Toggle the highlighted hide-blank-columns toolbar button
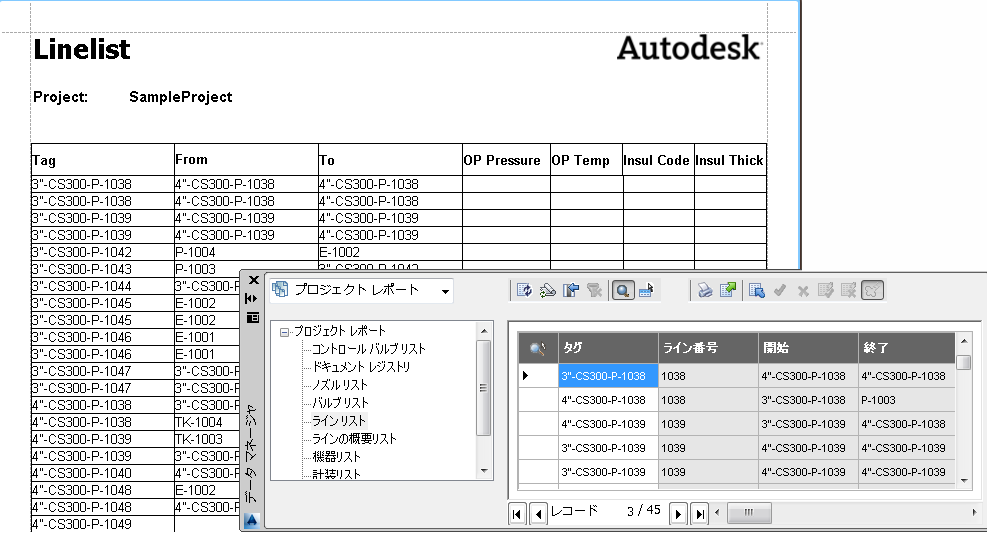Screen dimensions: 987x537 pos(872,291)
